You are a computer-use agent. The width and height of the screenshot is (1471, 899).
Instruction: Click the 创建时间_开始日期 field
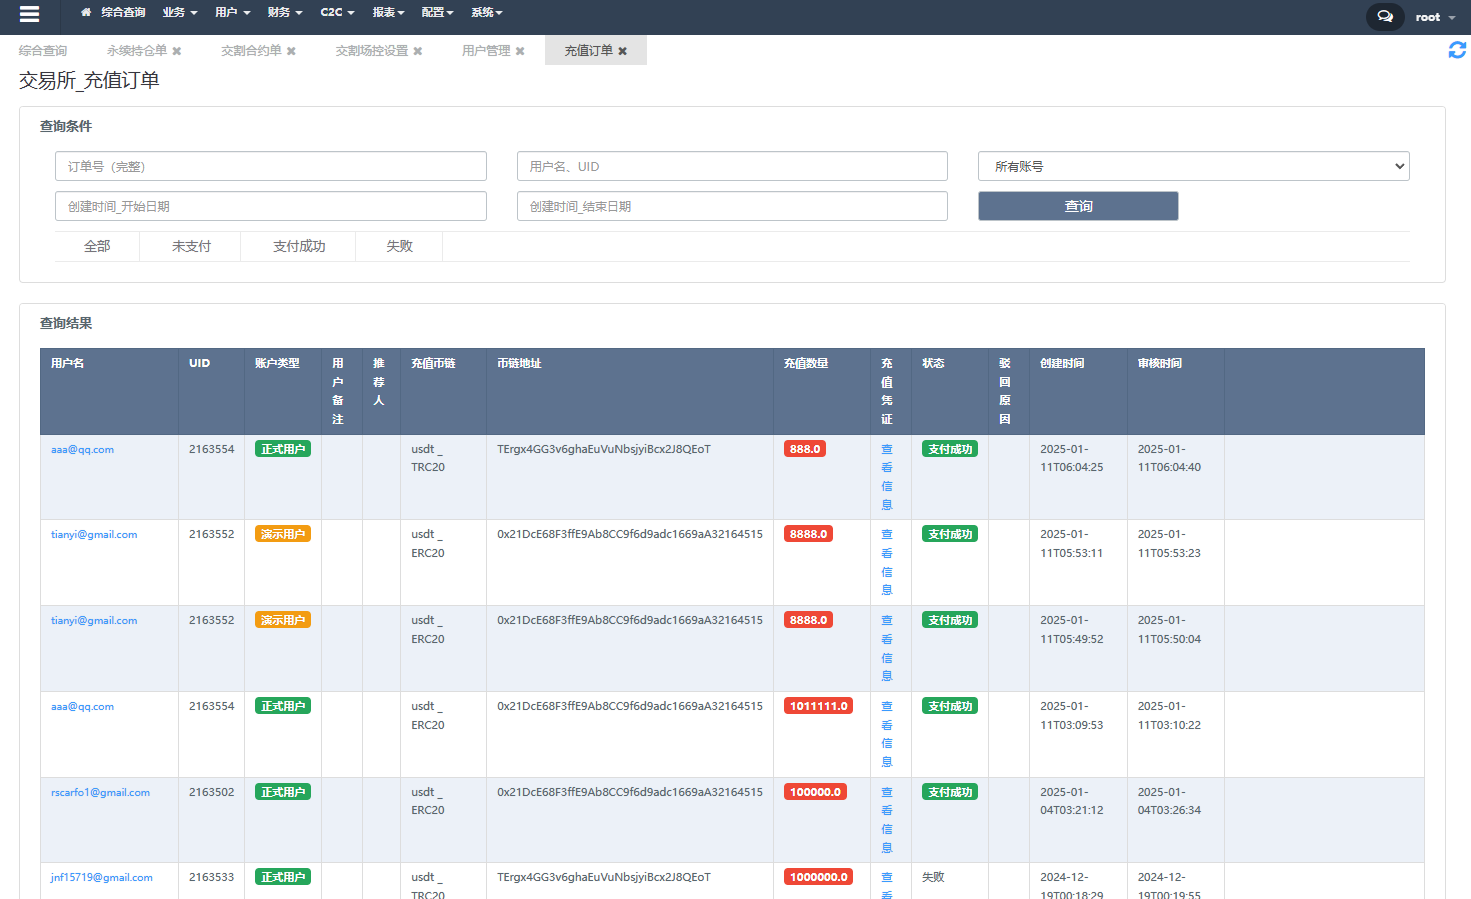point(270,207)
